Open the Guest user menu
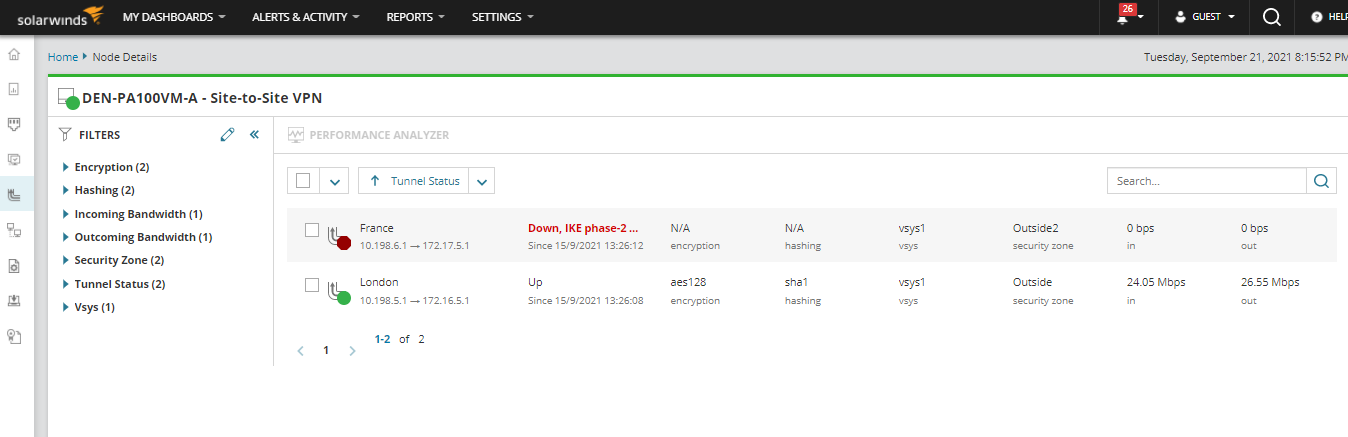 (1205, 17)
